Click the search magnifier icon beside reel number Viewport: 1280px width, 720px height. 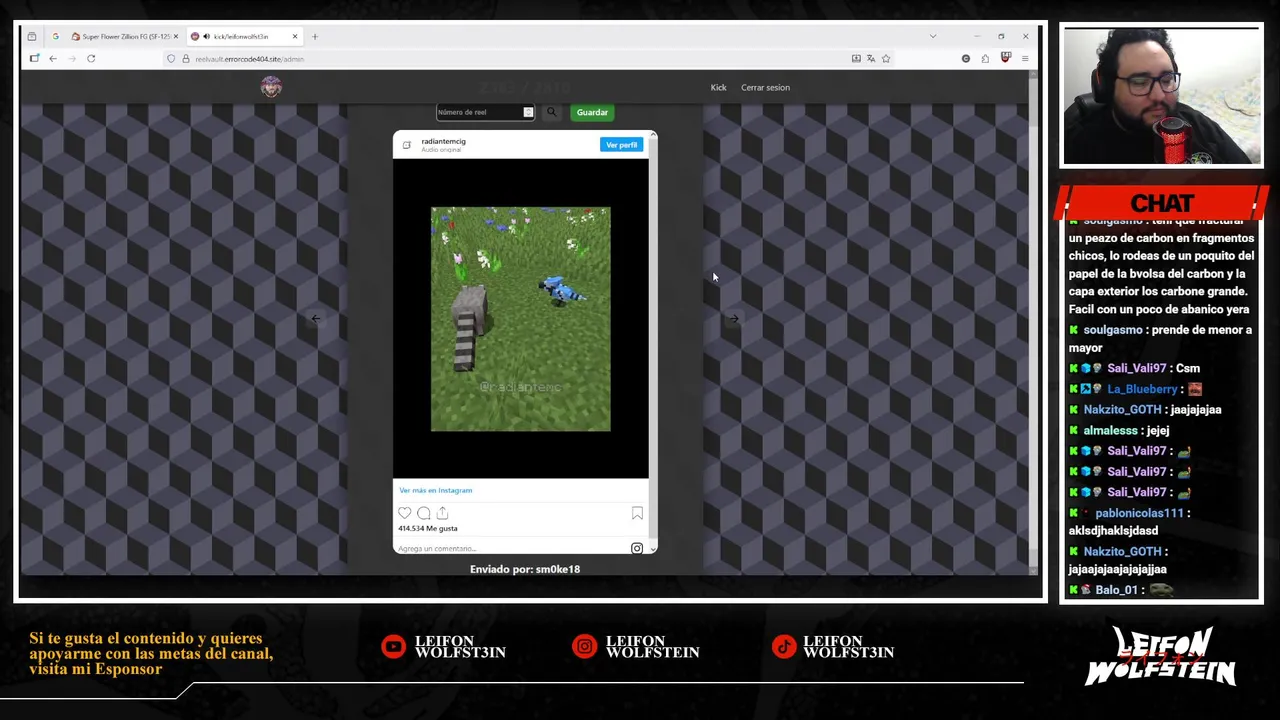click(551, 112)
